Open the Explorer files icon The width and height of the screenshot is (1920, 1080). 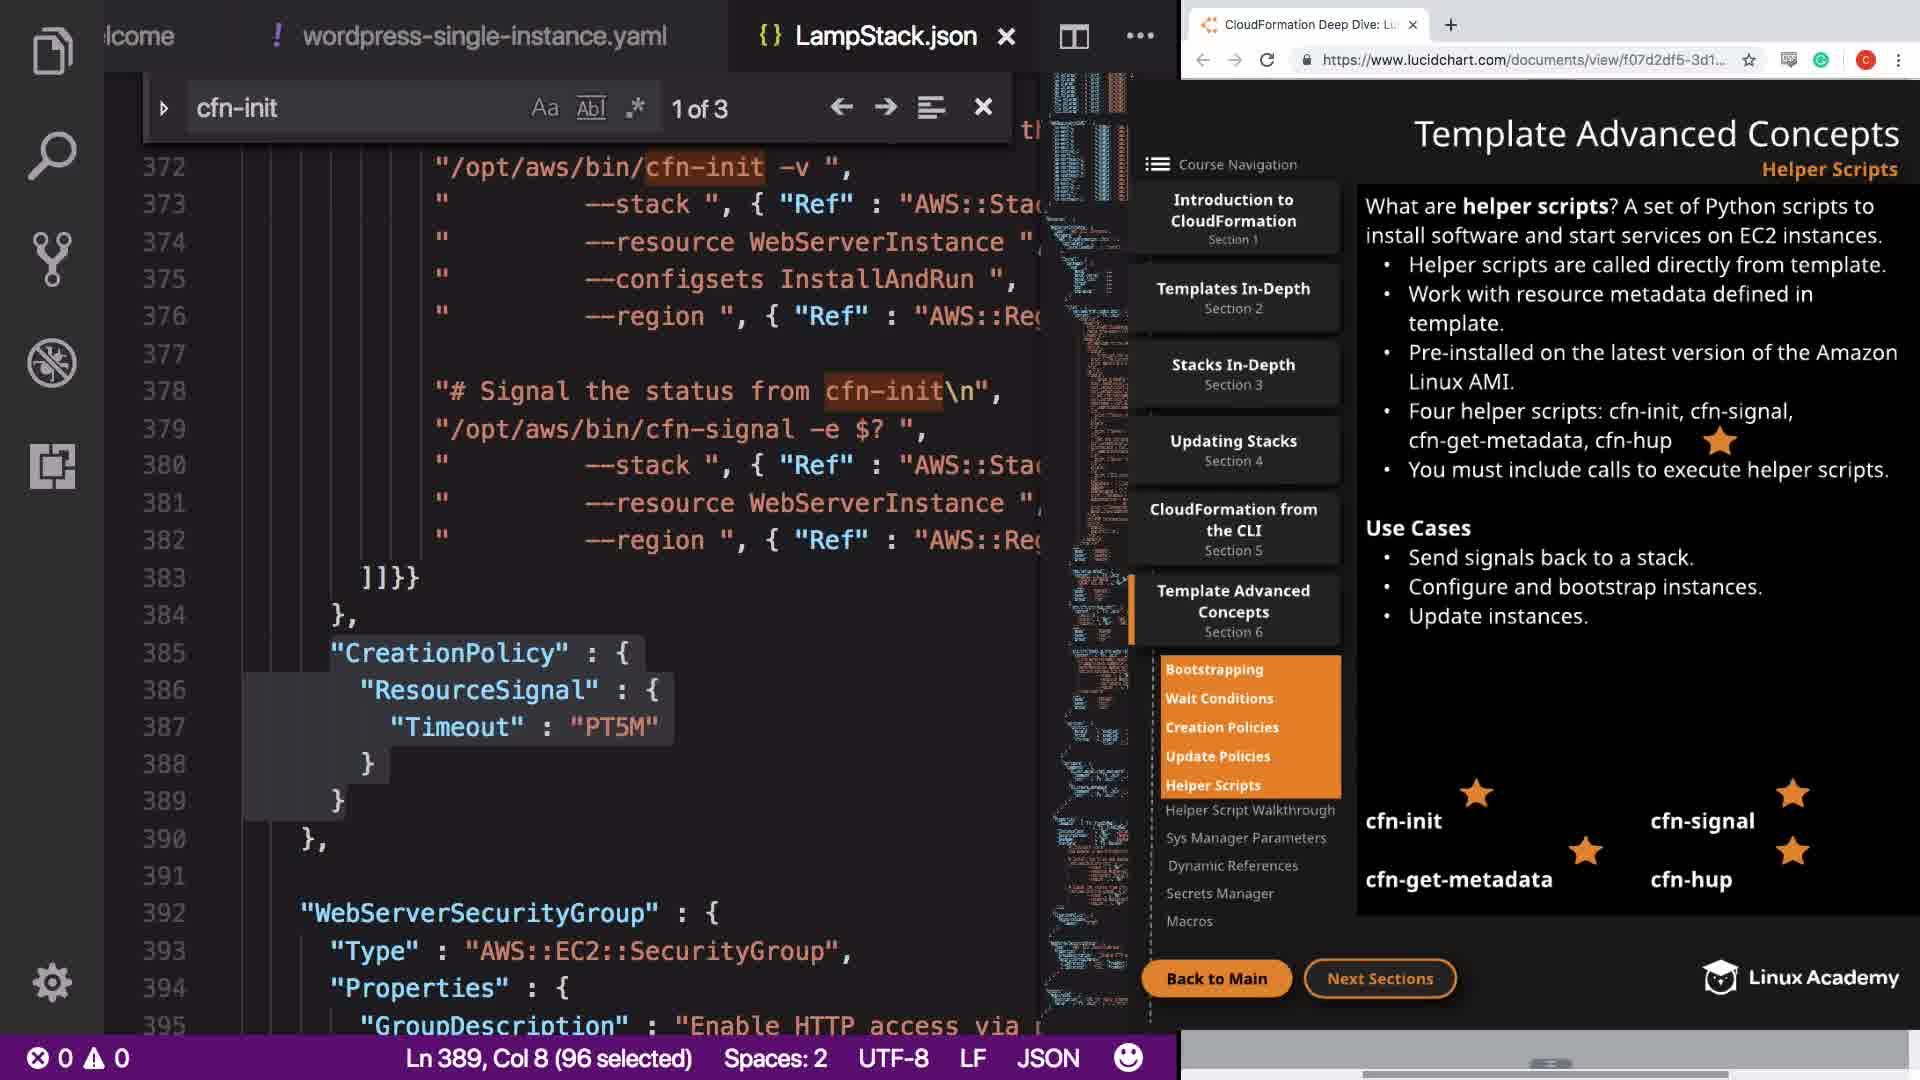(52, 51)
